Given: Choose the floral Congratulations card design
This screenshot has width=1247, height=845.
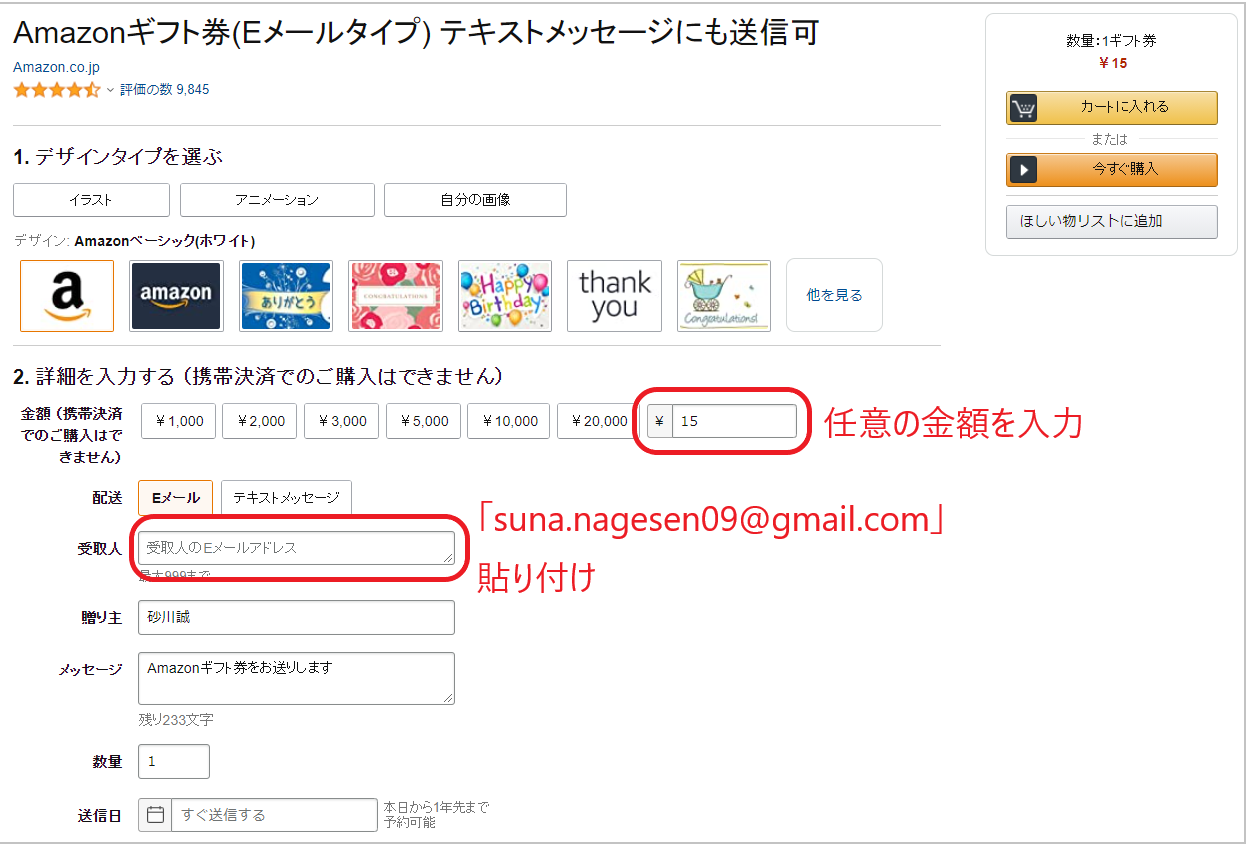Looking at the screenshot, I should coord(395,296).
